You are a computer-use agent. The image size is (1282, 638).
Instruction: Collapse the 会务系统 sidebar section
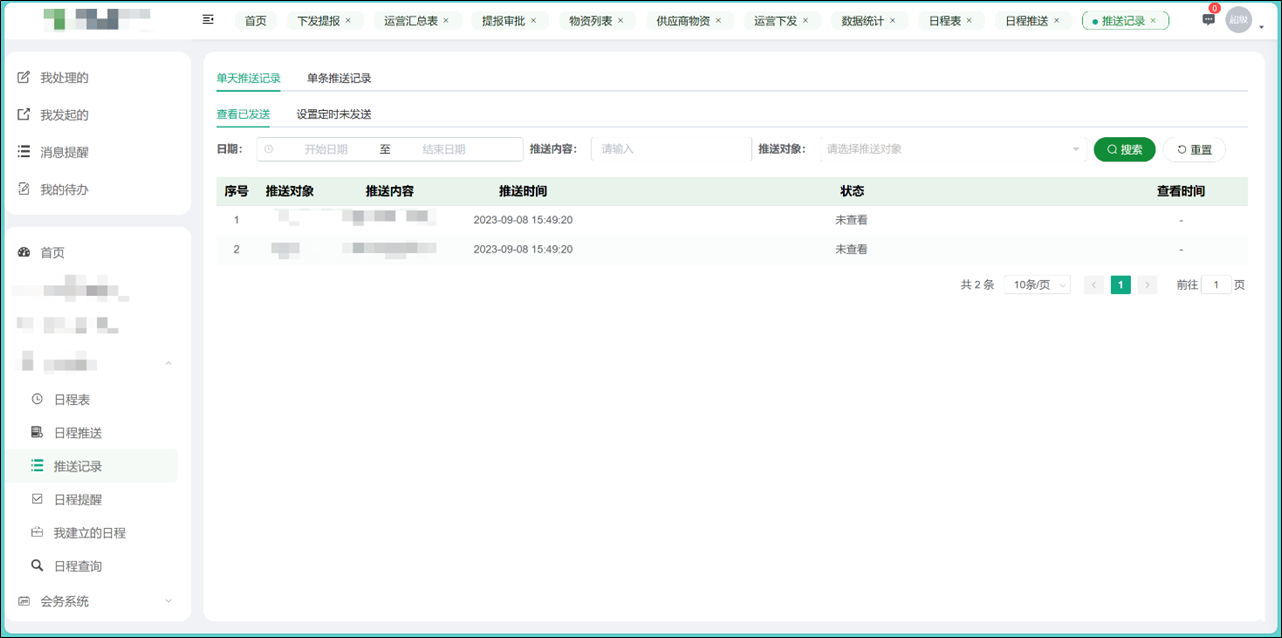pos(168,601)
